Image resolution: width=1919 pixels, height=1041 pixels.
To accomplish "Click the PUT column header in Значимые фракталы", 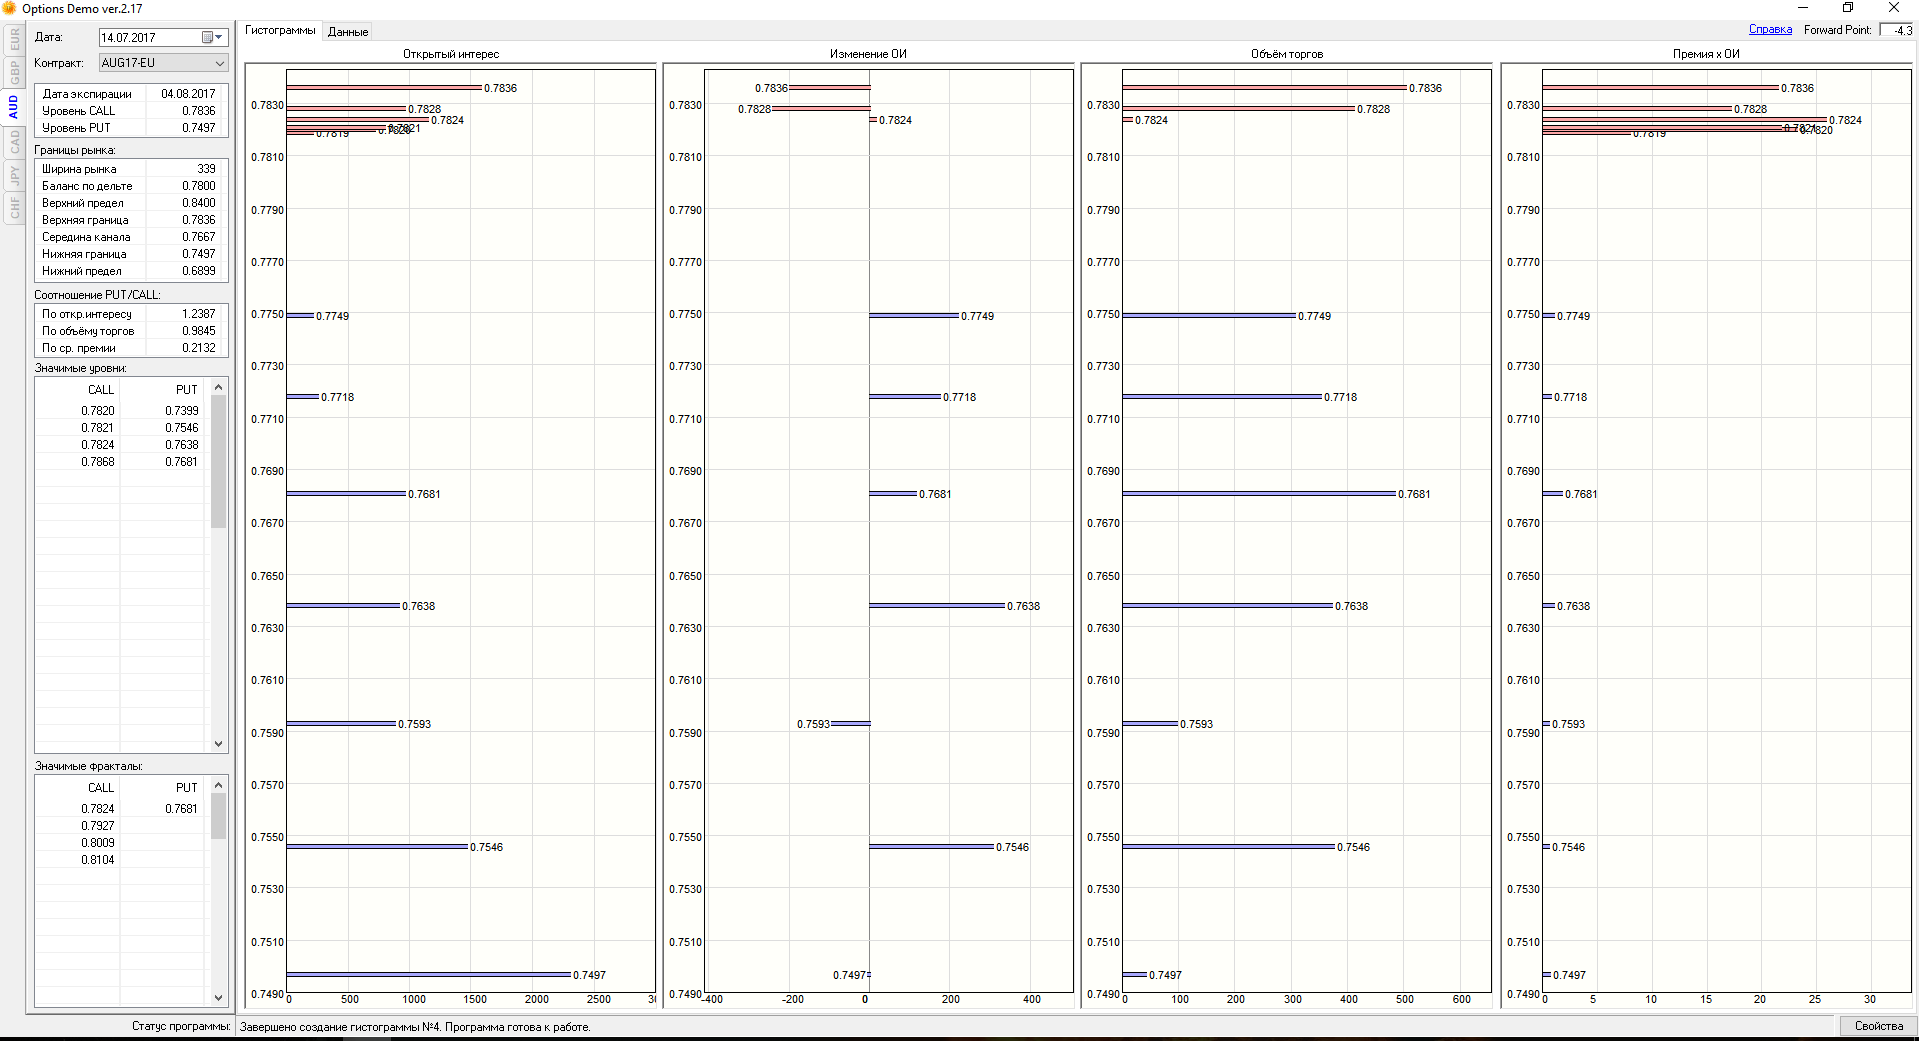I will [187, 788].
